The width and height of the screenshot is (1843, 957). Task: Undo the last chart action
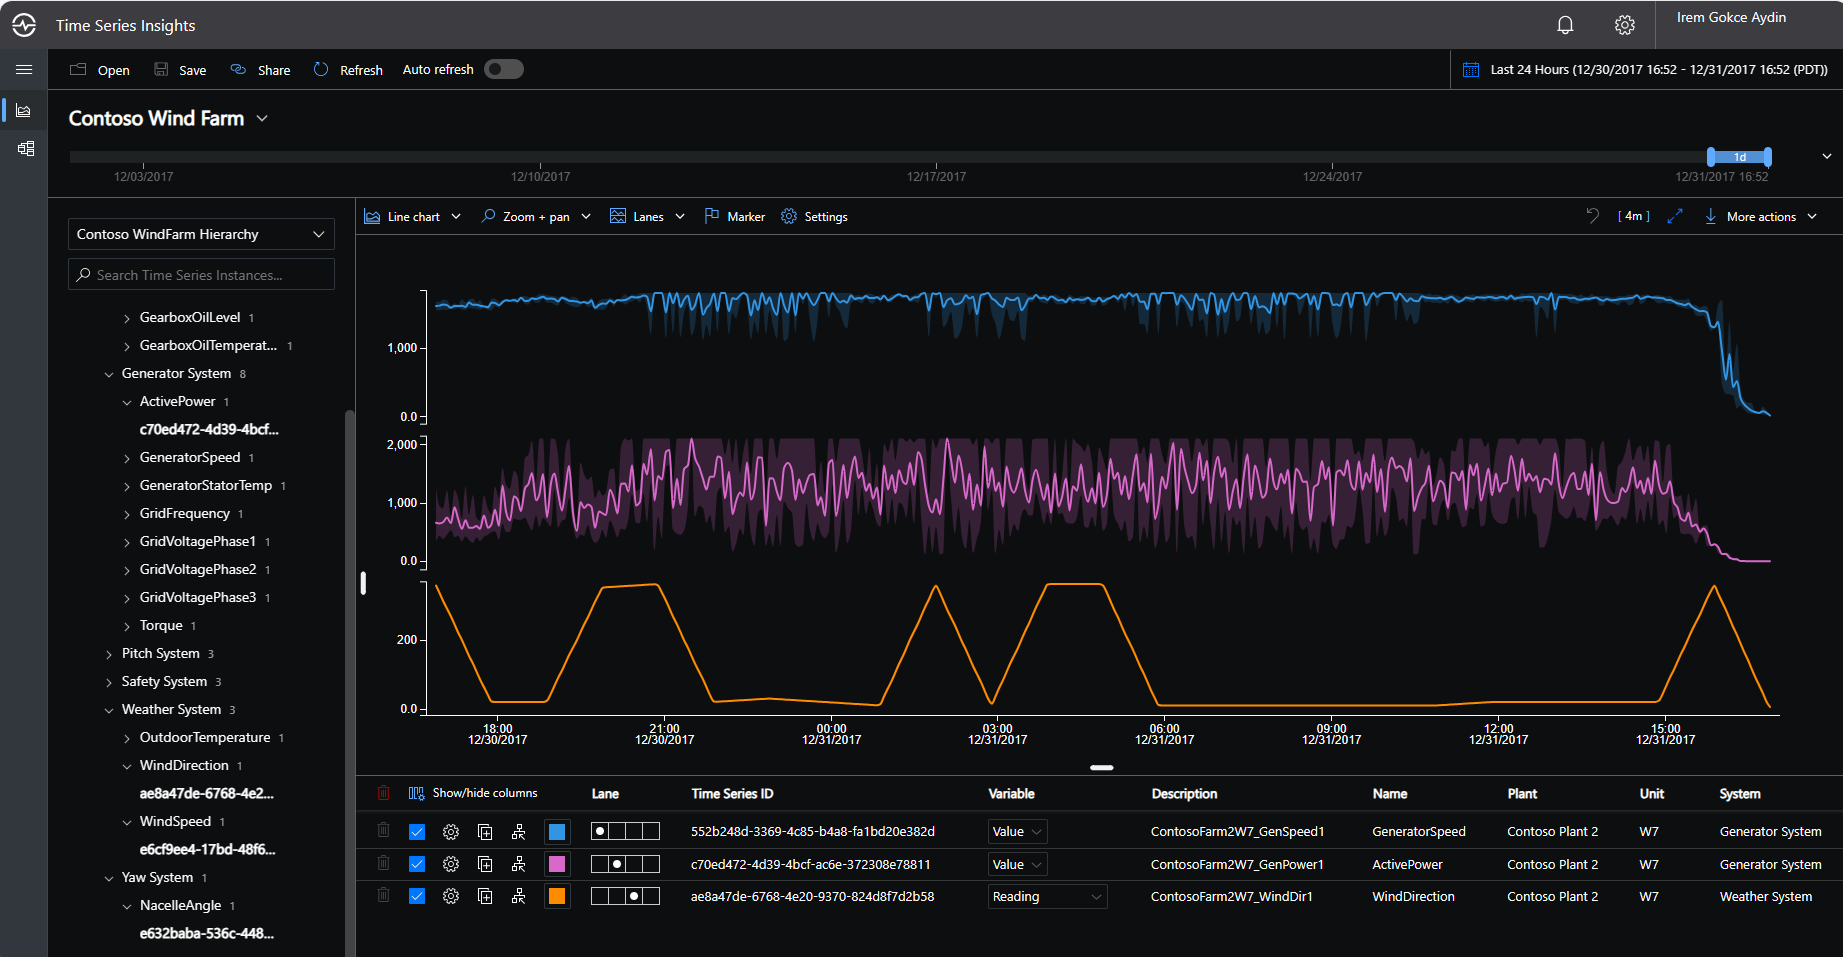pos(1592,216)
